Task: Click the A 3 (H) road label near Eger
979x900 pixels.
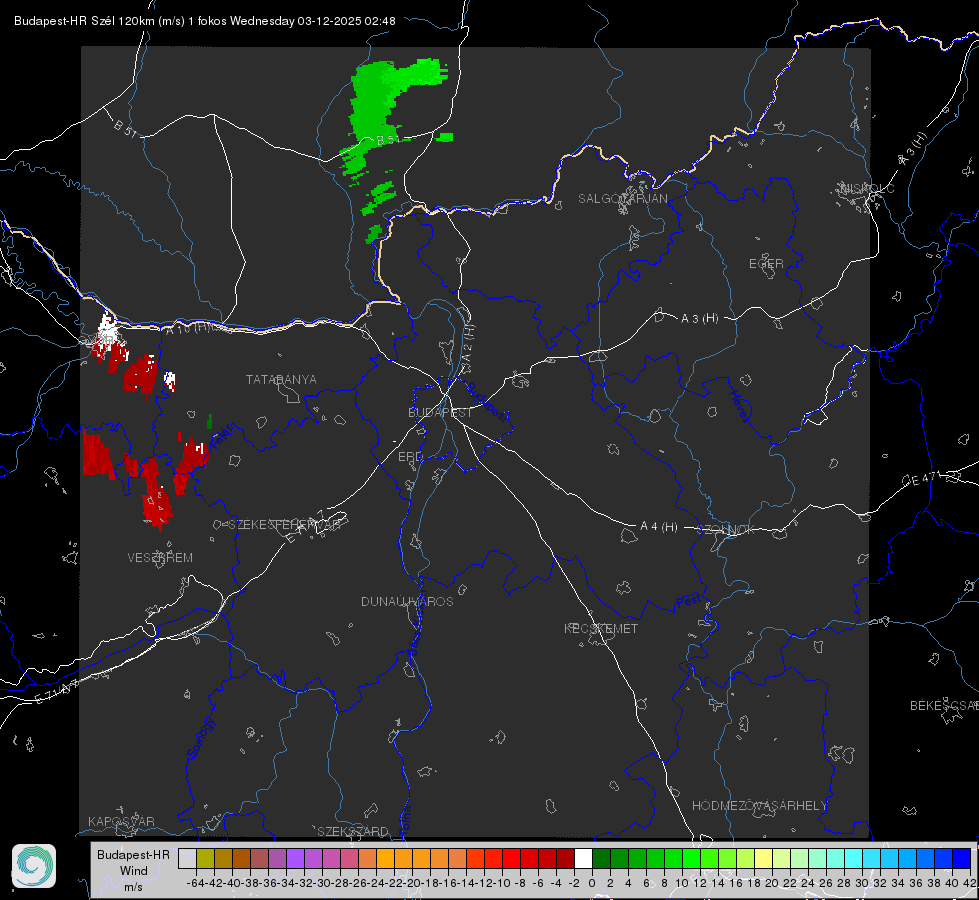Action: pyautogui.click(x=699, y=319)
